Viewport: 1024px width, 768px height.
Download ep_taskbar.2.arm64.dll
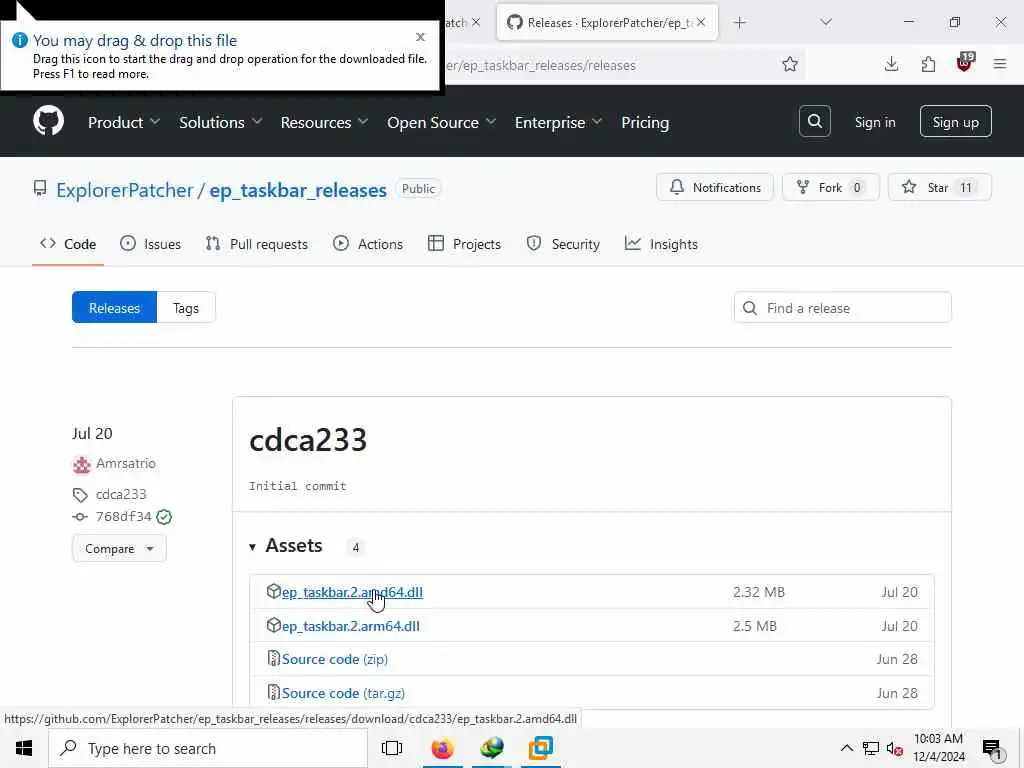(x=351, y=626)
